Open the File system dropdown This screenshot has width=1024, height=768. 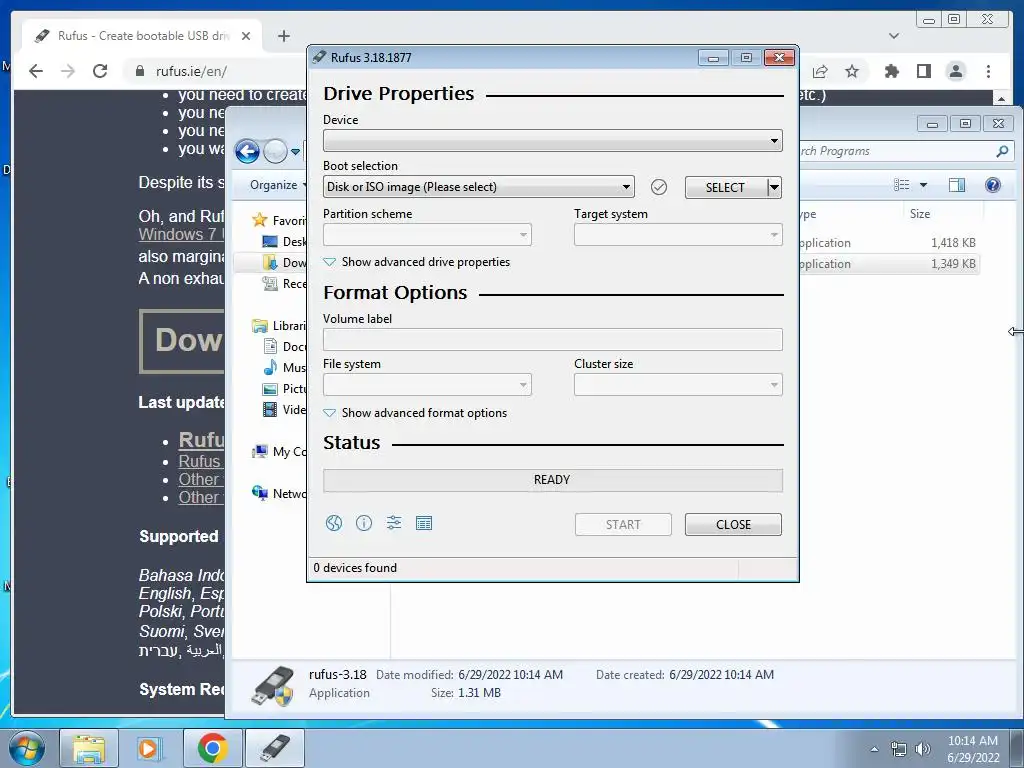click(x=427, y=385)
